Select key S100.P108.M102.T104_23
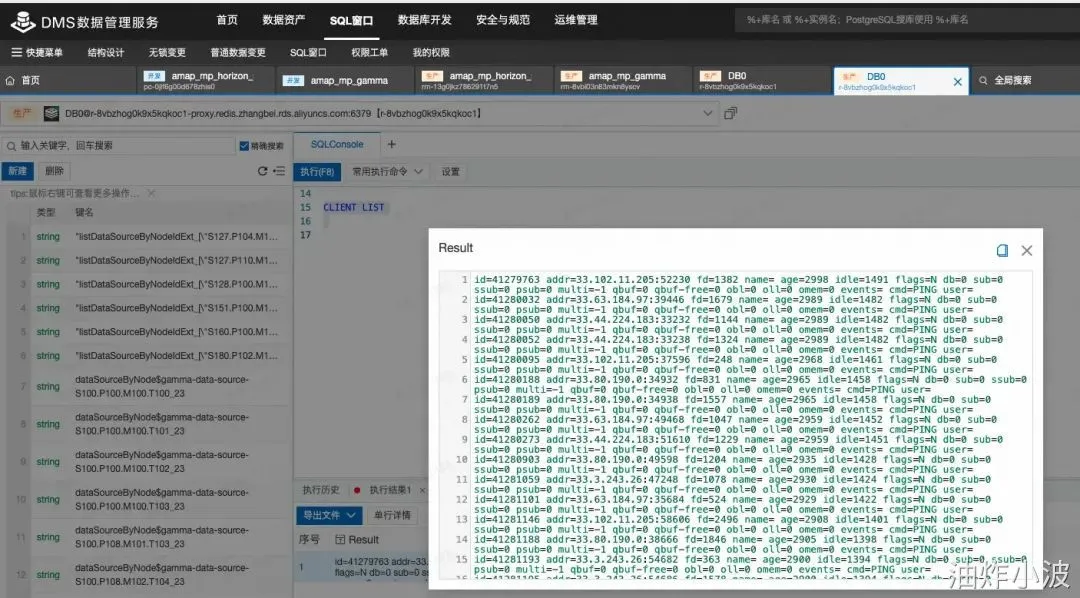The height and width of the screenshot is (598, 1080). [147, 575]
